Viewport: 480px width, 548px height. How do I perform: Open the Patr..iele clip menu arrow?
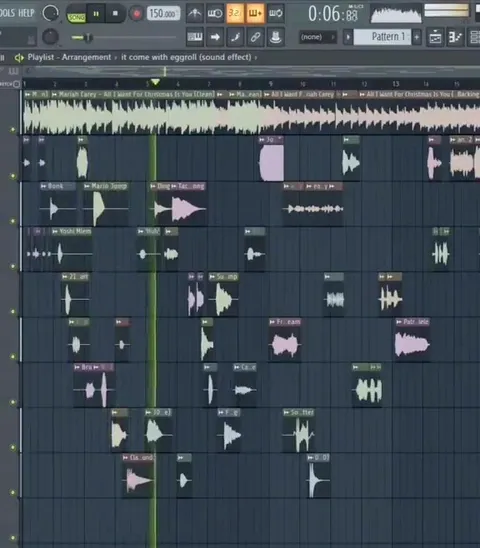[x=399, y=322]
